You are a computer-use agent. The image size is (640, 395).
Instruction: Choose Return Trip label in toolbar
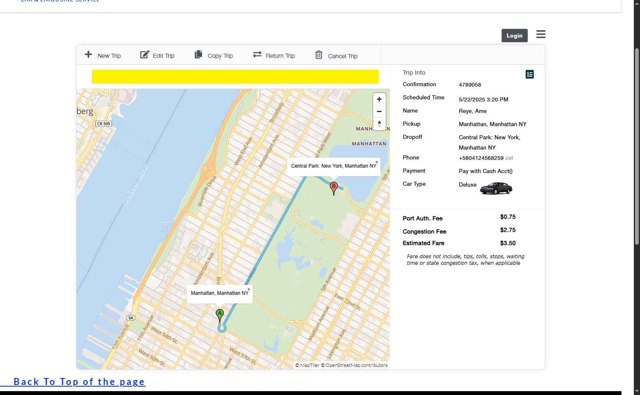tap(280, 55)
